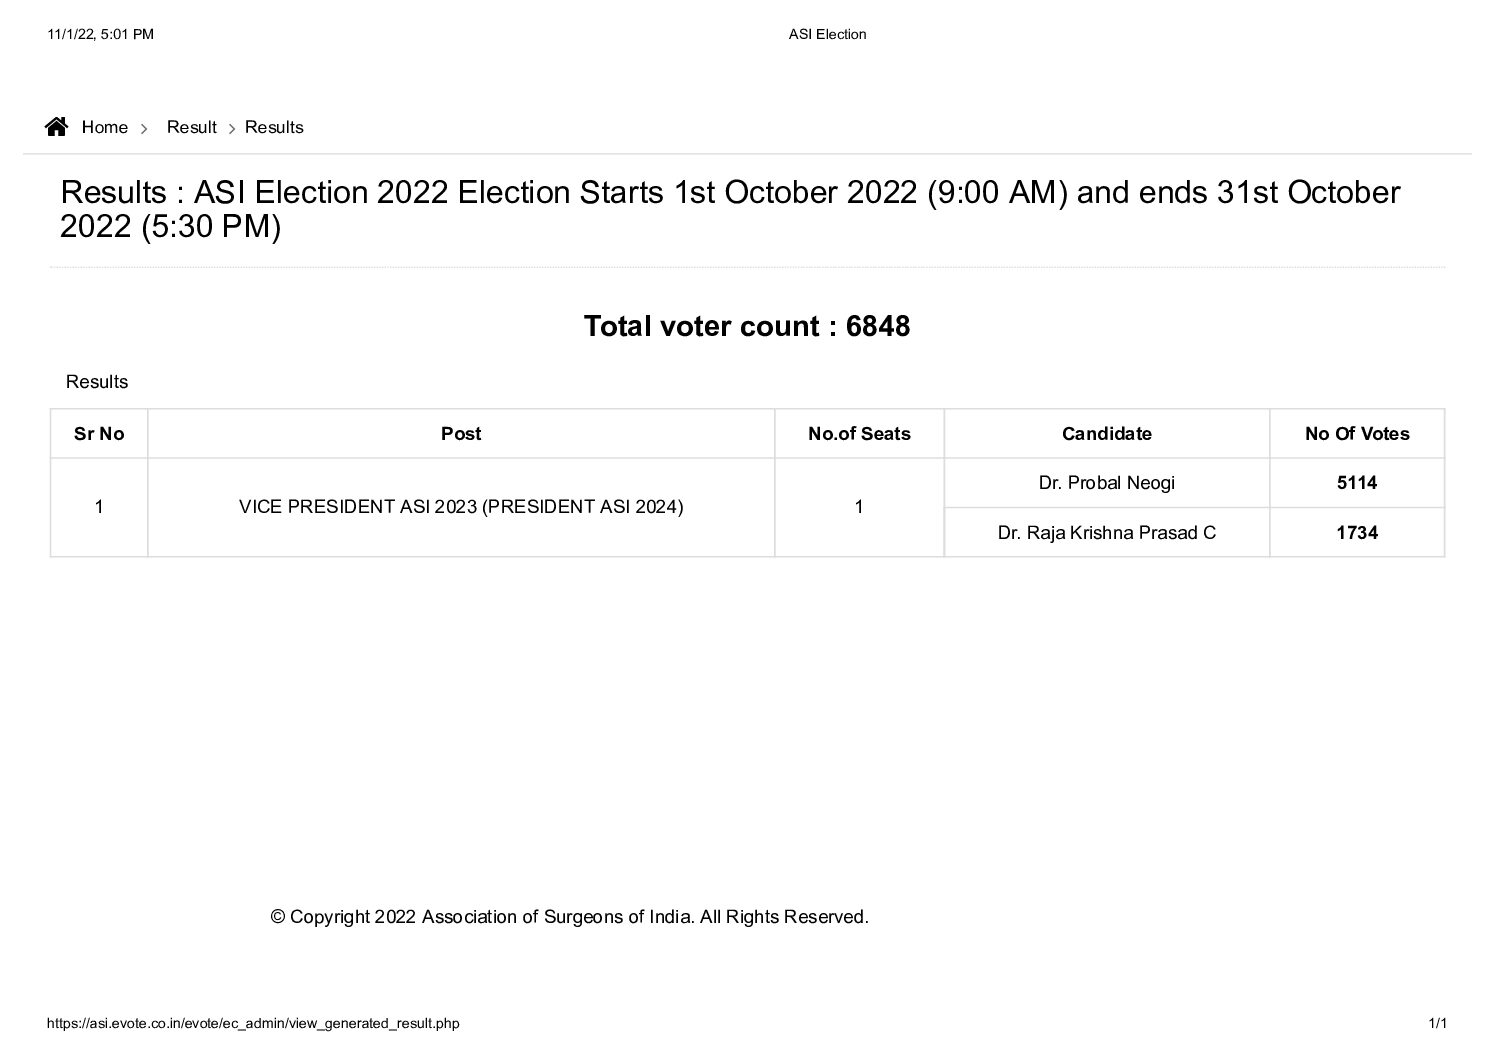The width and height of the screenshot is (1495, 1058).
Task: Click the Sr No column header
Action: pos(99,433)
